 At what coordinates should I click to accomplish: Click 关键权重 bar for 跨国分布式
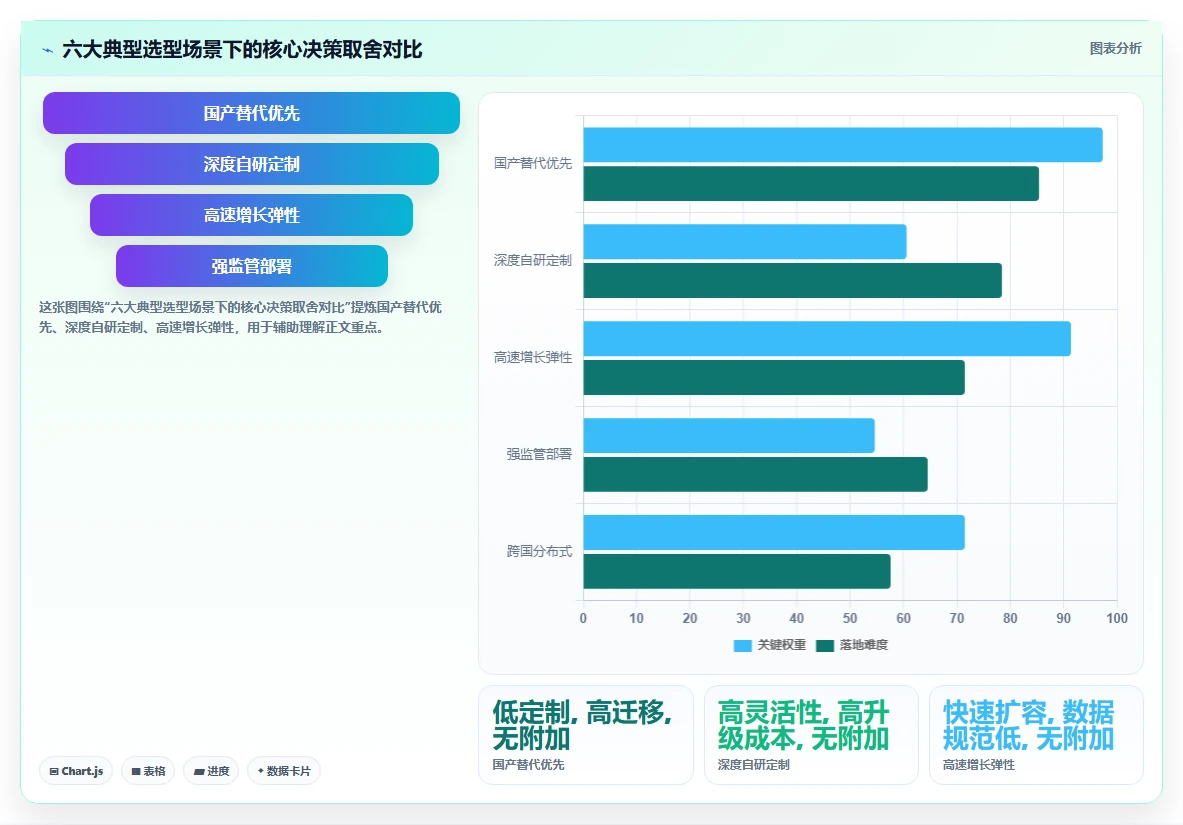[774, 532]
